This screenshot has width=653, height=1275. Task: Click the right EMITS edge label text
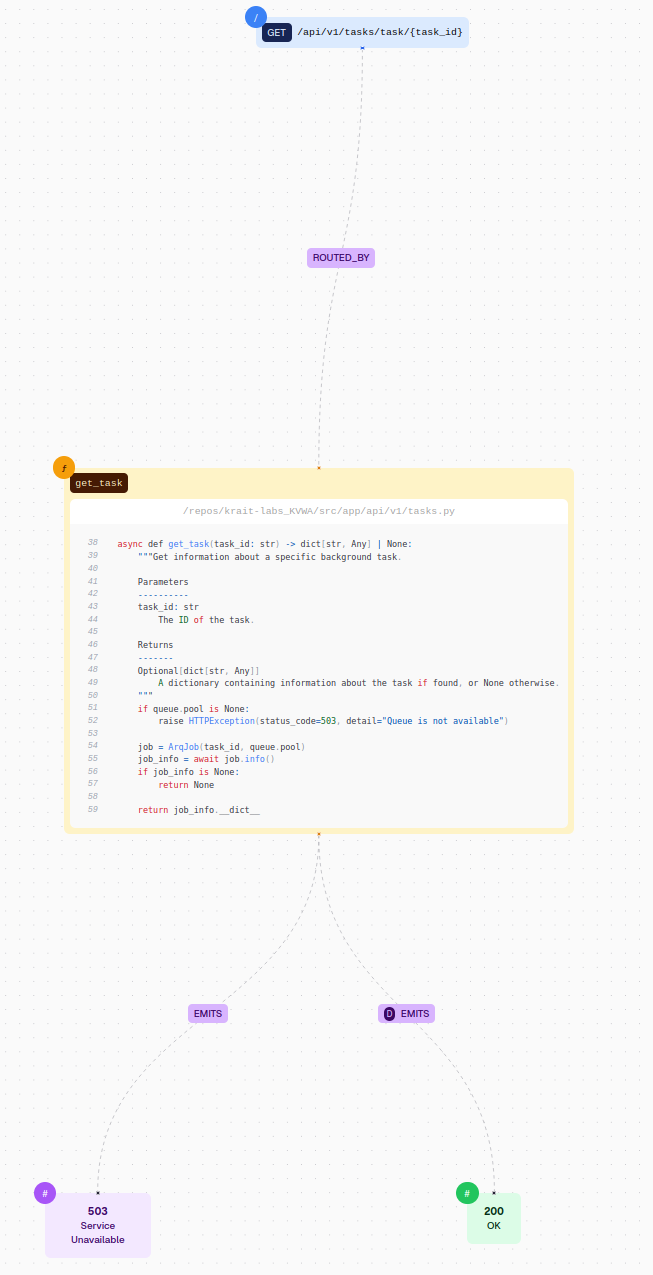coord(415,1013)
